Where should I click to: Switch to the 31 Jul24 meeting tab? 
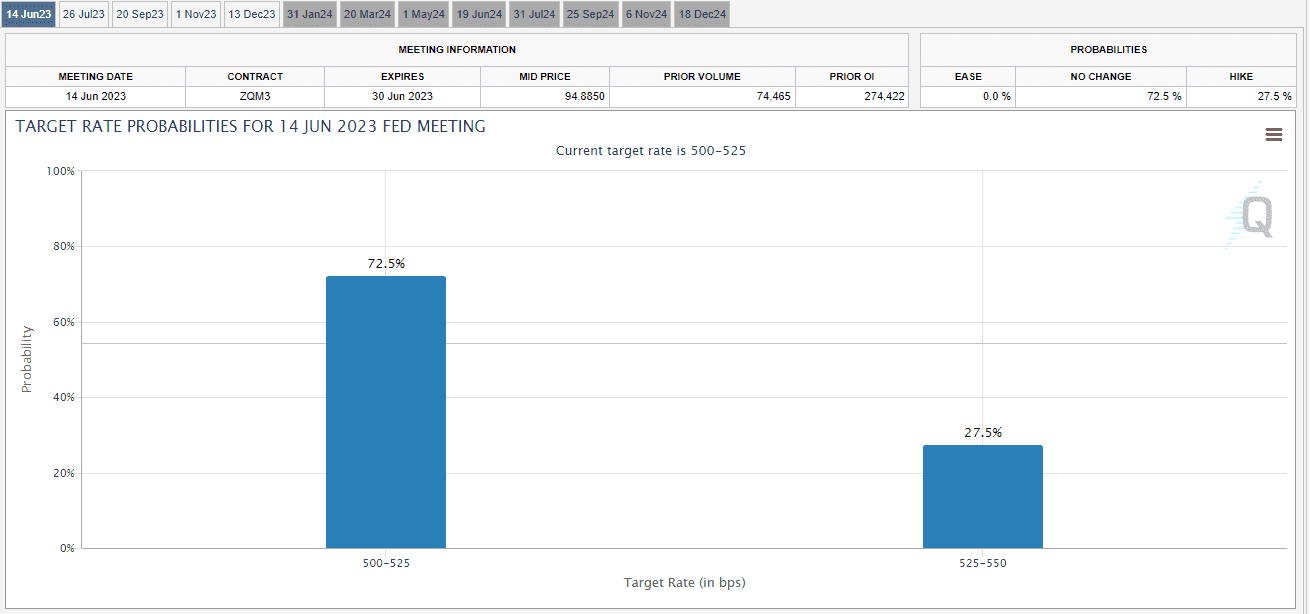(x=534, y=14)
